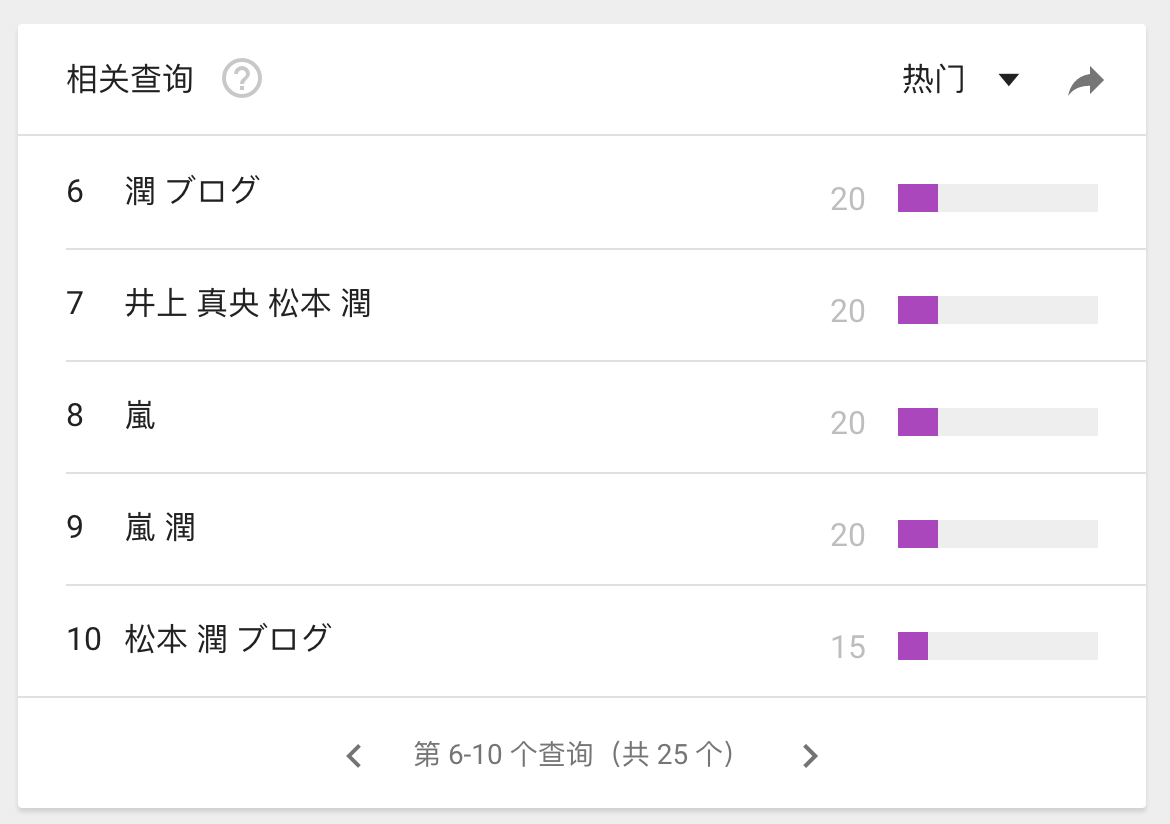Click rank number 8 in the list

click(x=75, y=414)
